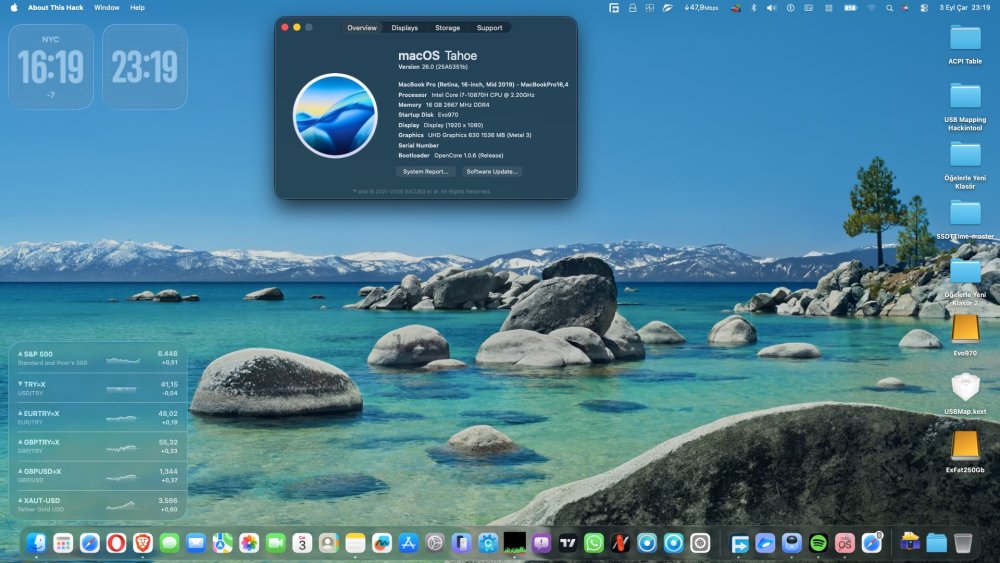
Task: Open WhatsApp from the dock
Action: point(594,543)
